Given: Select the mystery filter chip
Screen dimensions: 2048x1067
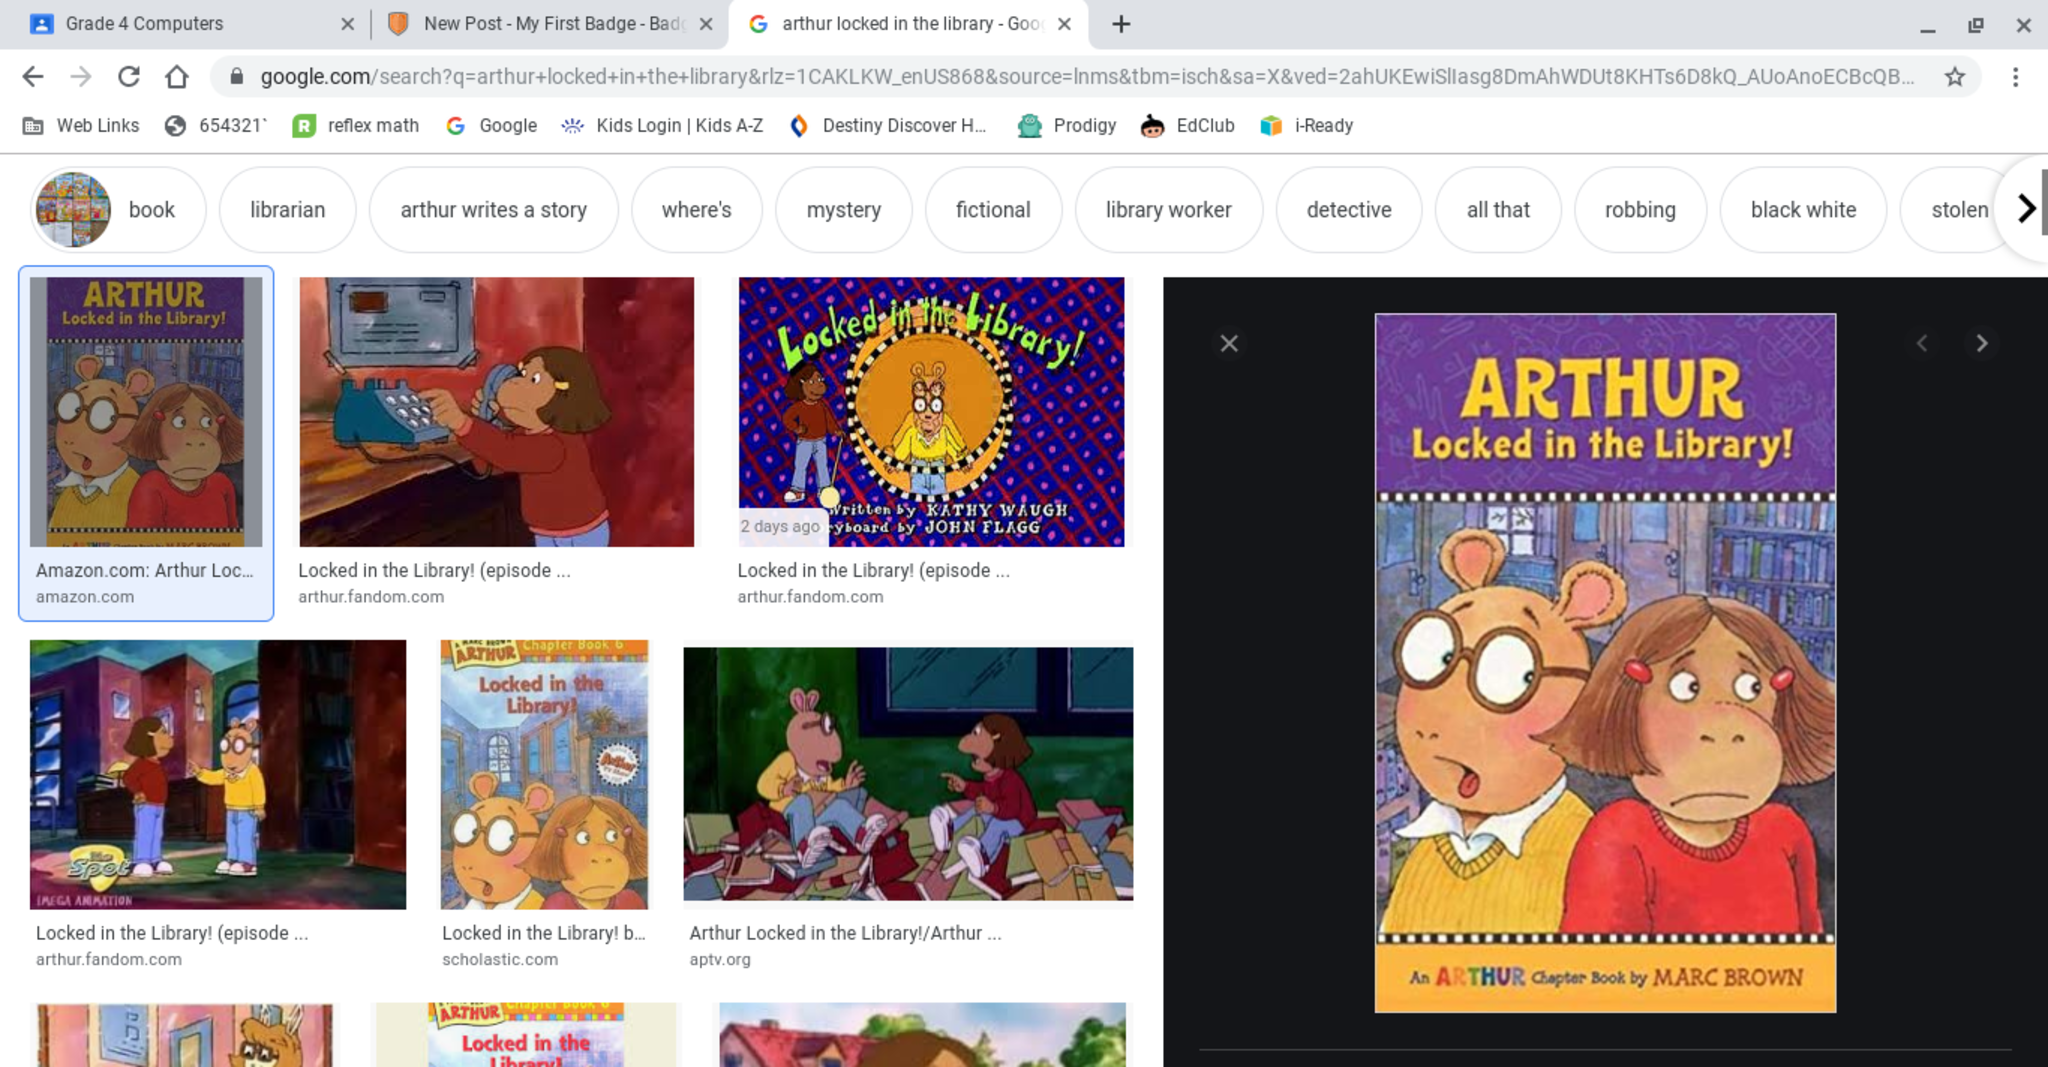Looking at the screenshot, I should pos(843,210).
